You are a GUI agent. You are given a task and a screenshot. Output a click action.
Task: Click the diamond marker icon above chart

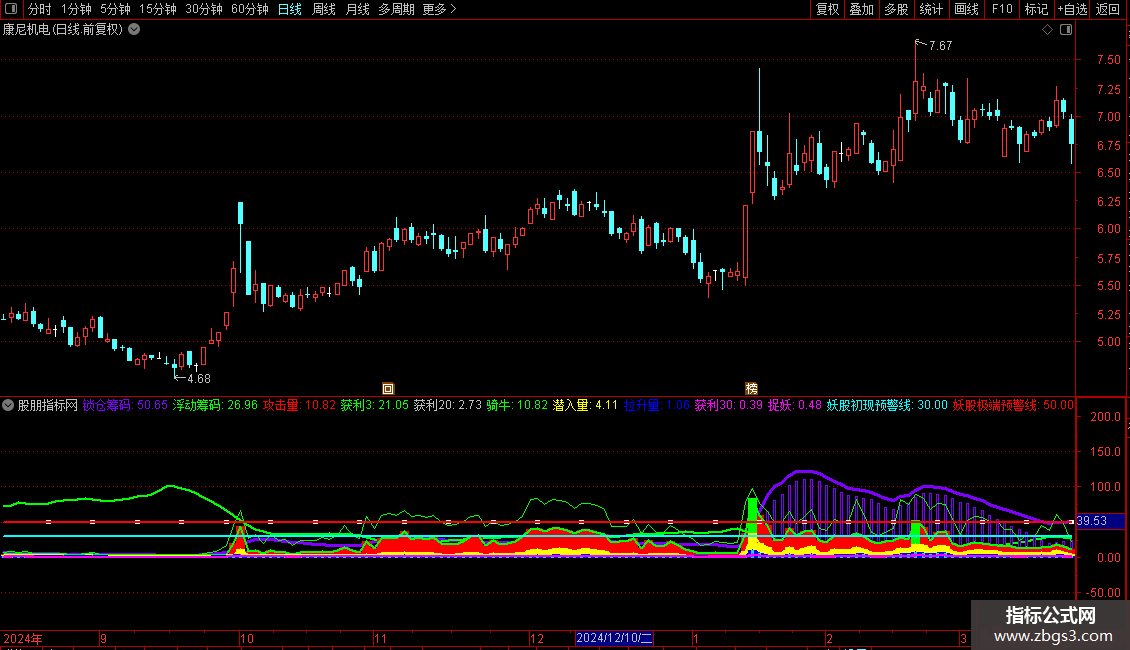1048,30
